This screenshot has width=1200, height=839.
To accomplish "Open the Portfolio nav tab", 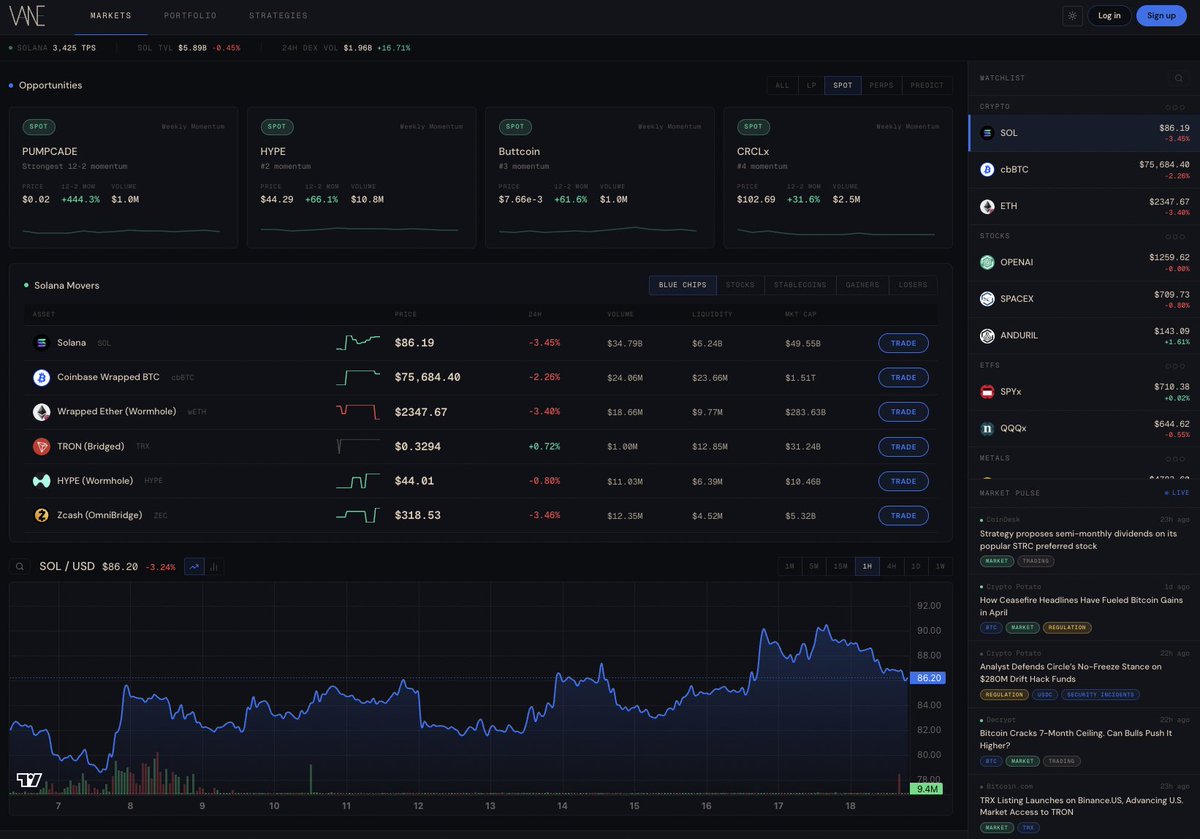I will tap(190, 16).
